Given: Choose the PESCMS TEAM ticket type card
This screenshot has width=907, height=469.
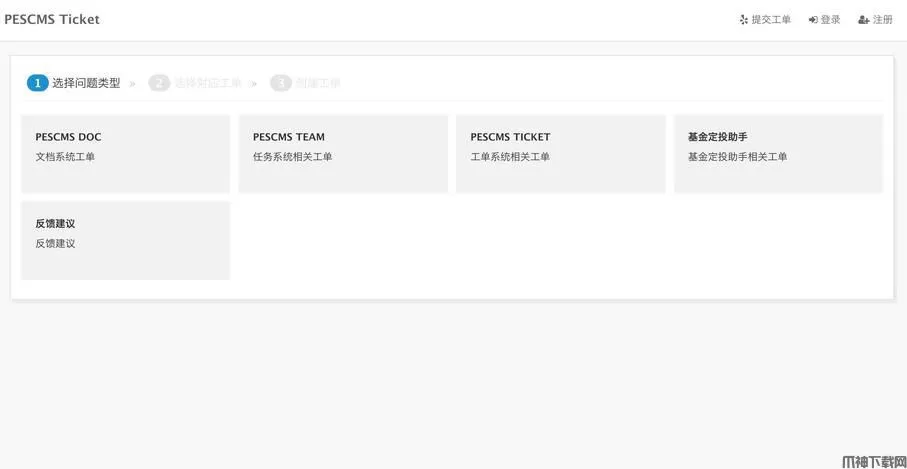Looking at the screenshot, I should pyautogui.click(x=343, y=154).
